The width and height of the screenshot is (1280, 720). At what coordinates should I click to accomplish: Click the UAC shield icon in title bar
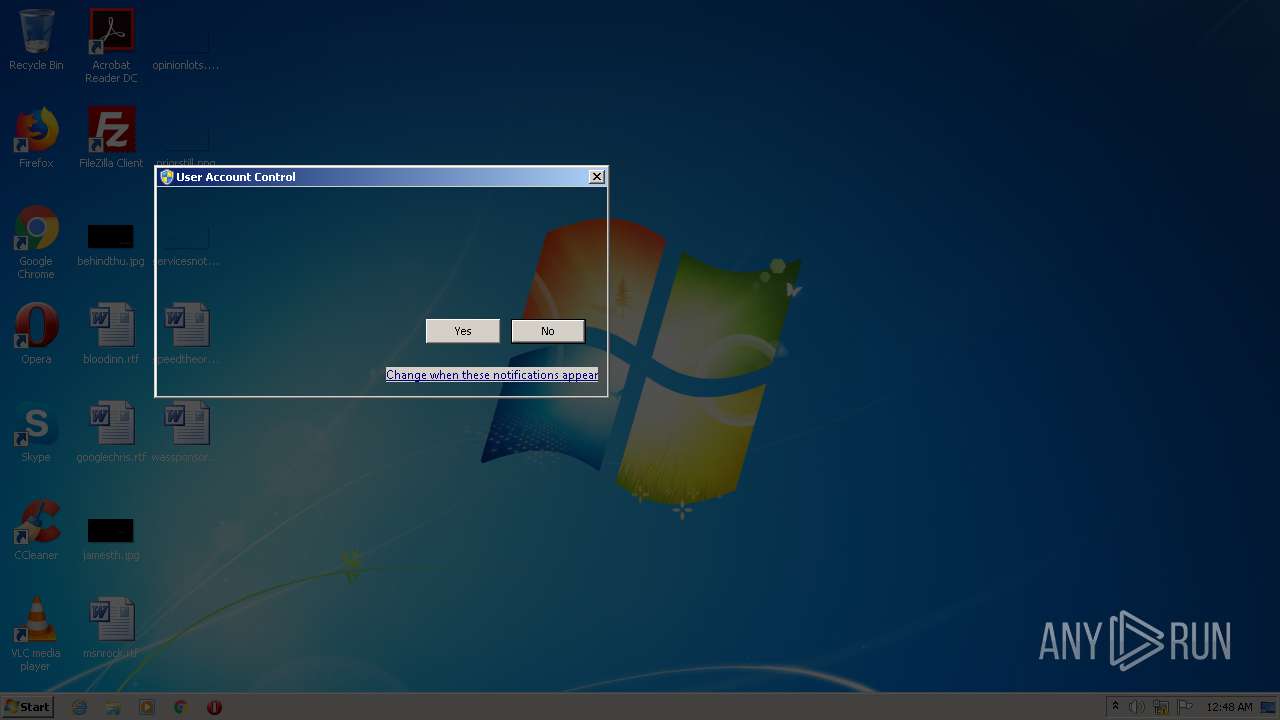click(167, 177)
